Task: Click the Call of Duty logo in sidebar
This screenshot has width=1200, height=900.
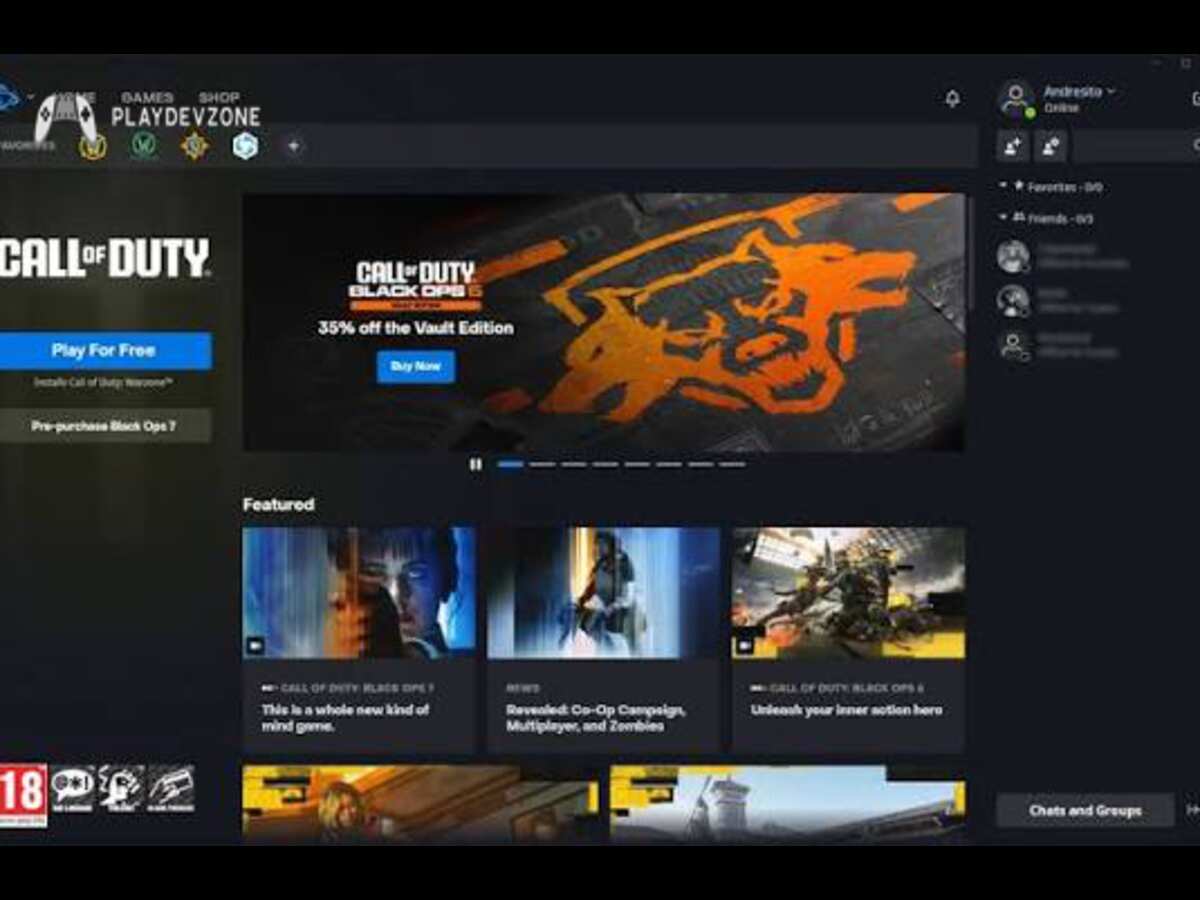Action: click(104, 258)
